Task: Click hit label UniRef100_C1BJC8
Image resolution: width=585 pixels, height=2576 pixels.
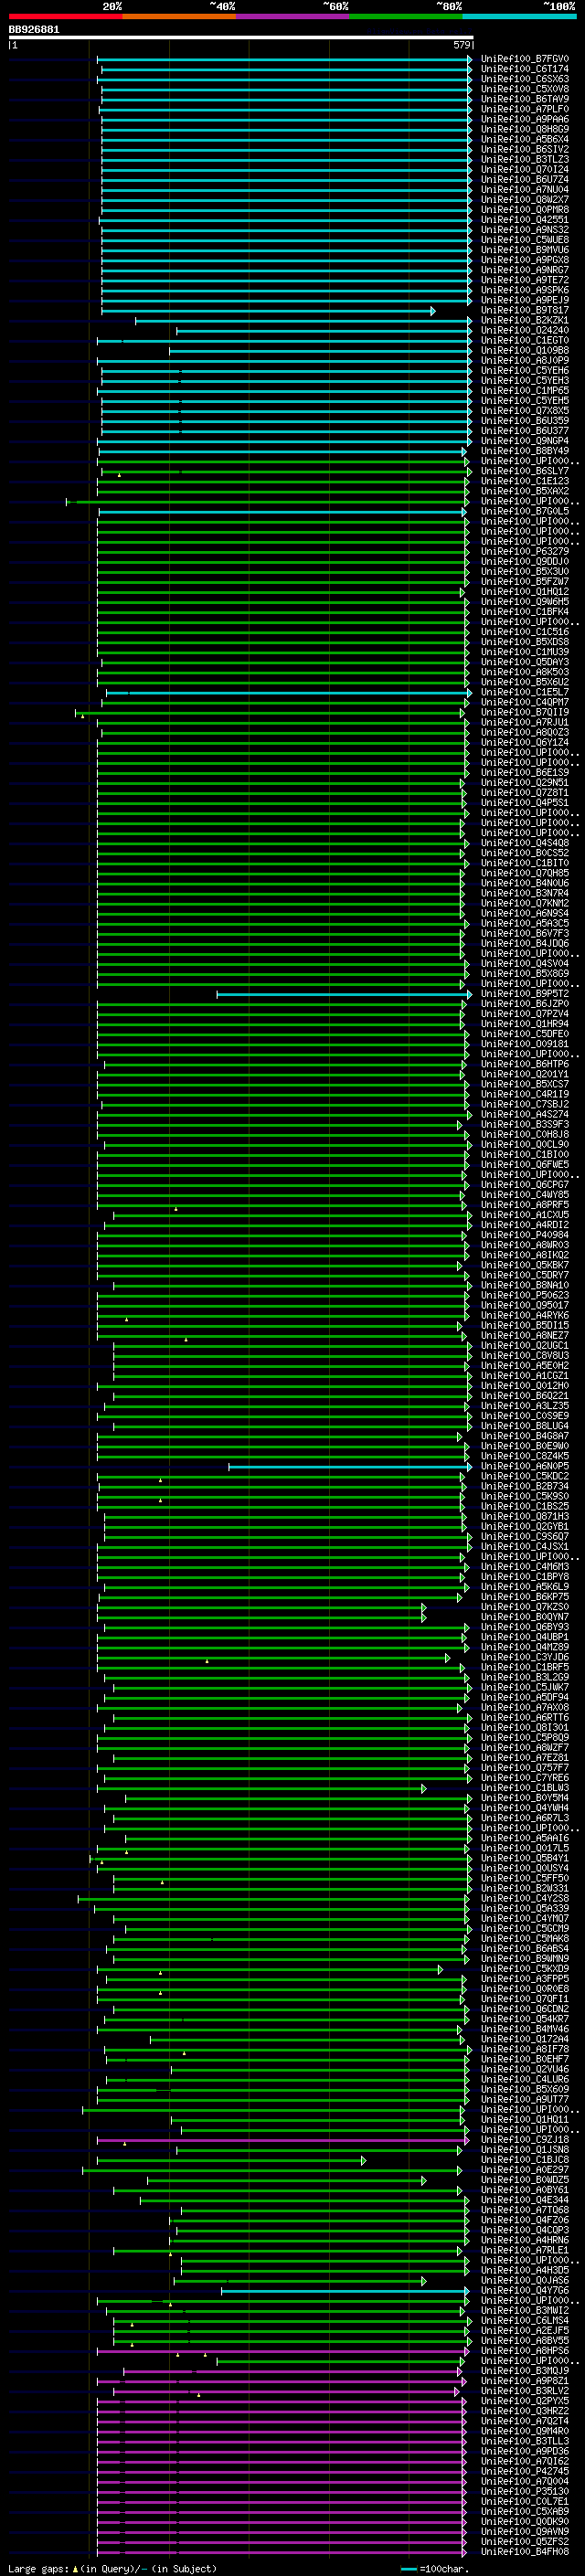Action: coord(525,2160)
